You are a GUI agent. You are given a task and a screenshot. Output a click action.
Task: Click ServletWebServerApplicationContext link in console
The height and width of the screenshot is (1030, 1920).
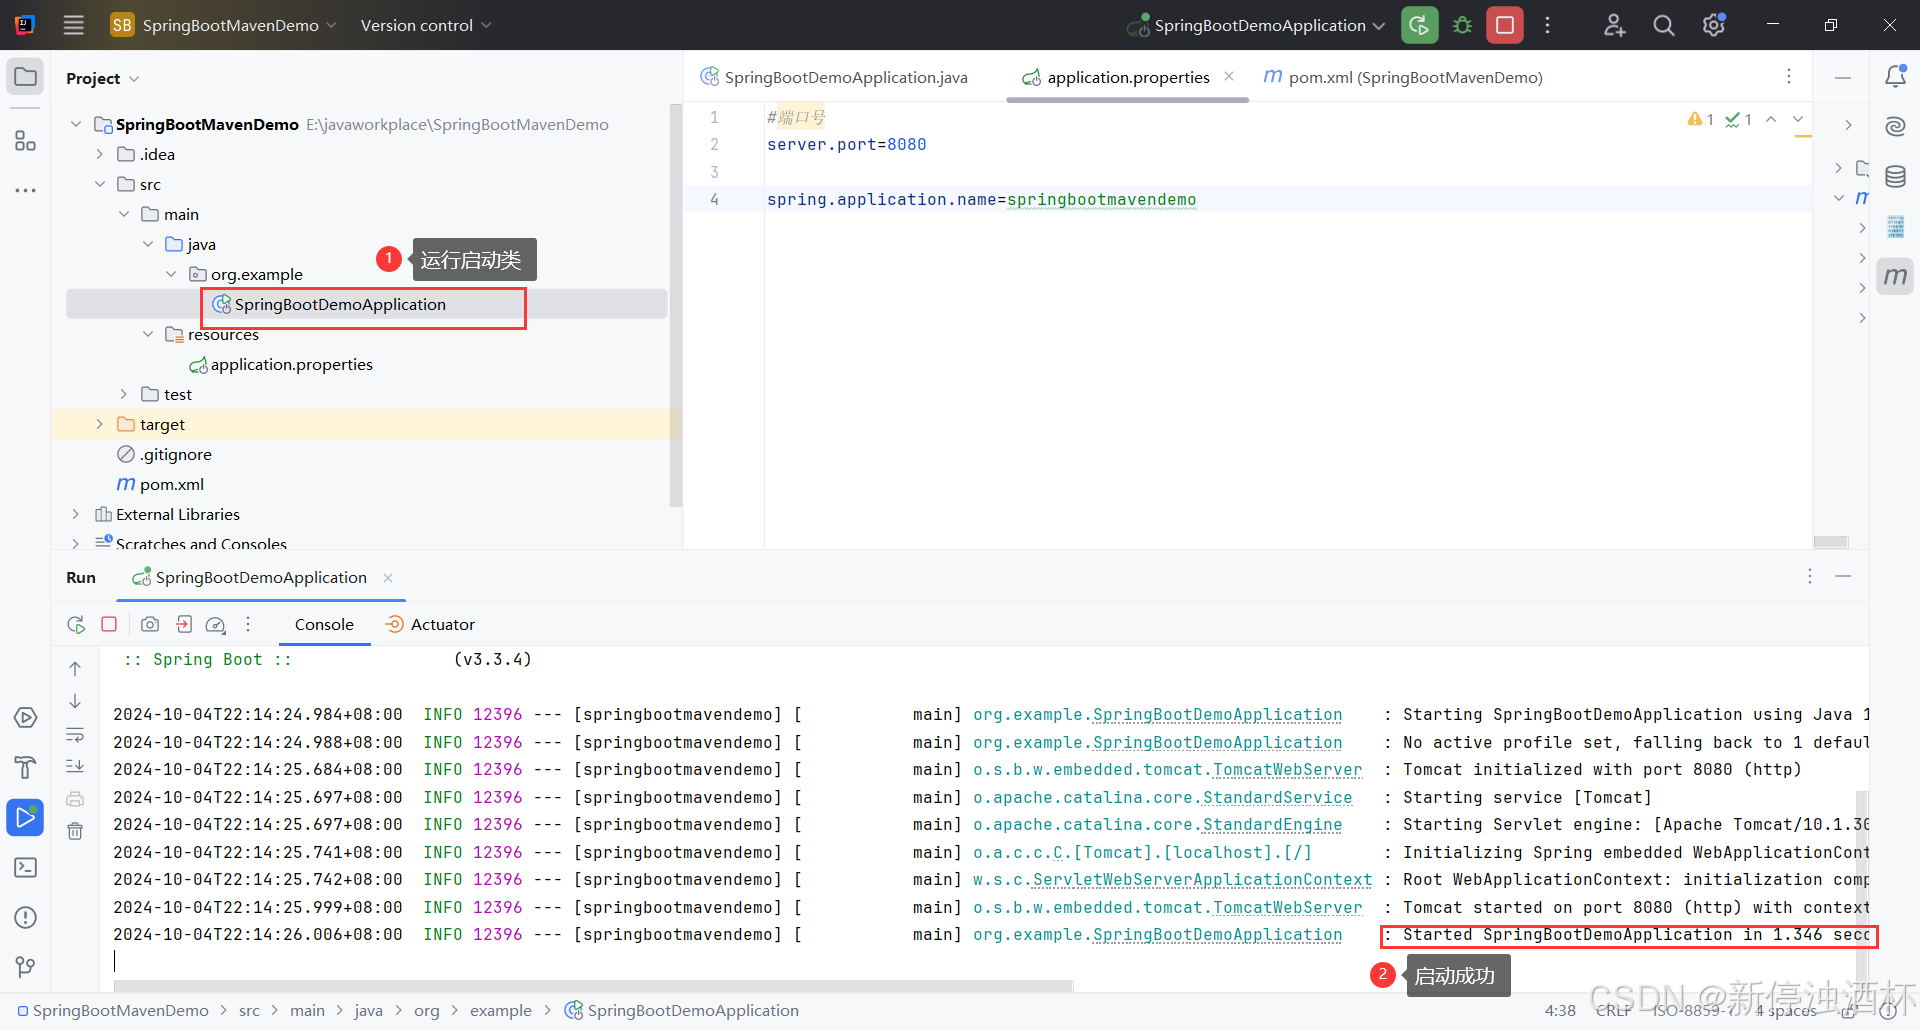pyautogui.click(x=1202, y=880)
